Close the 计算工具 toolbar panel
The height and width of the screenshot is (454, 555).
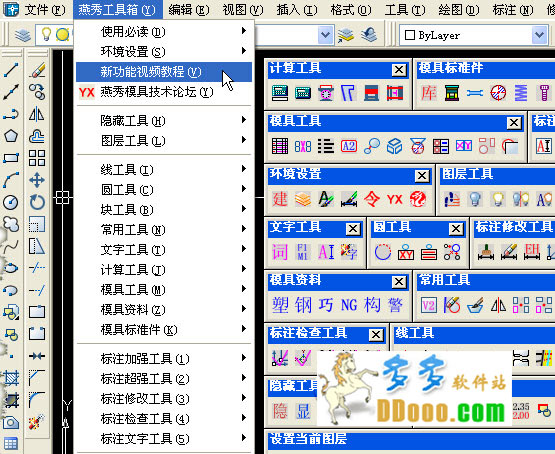399,70
